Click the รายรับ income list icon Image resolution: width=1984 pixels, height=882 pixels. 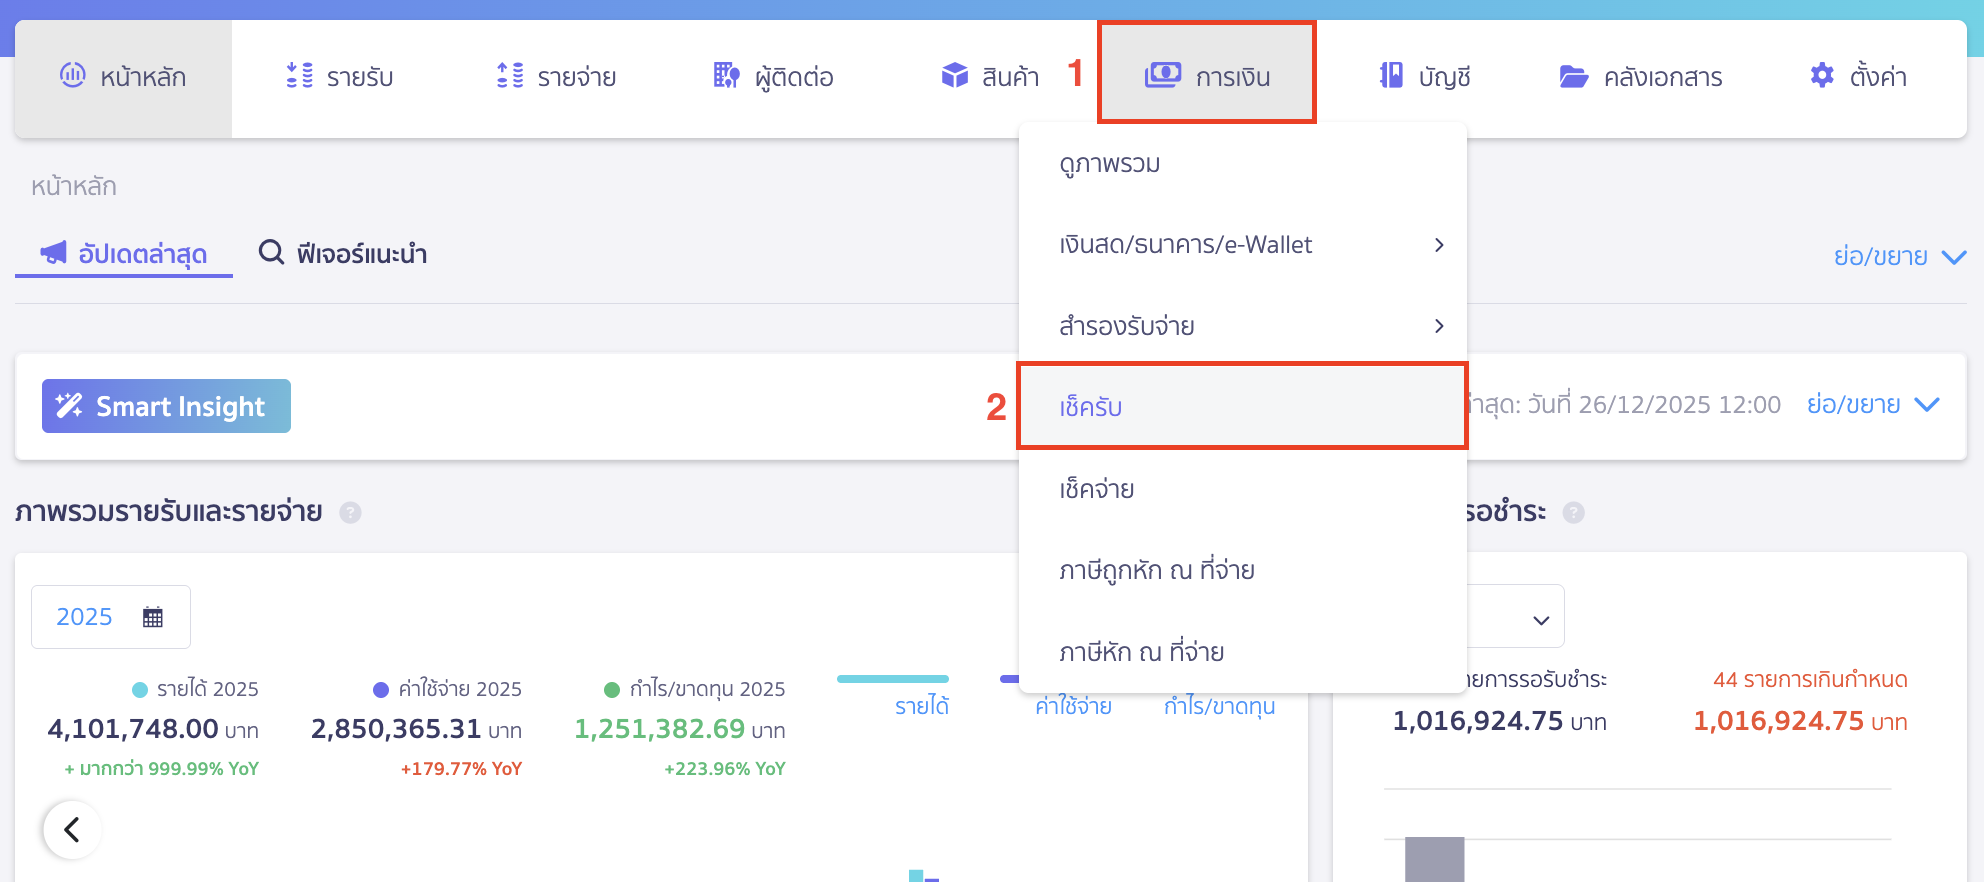pos(299,76)
